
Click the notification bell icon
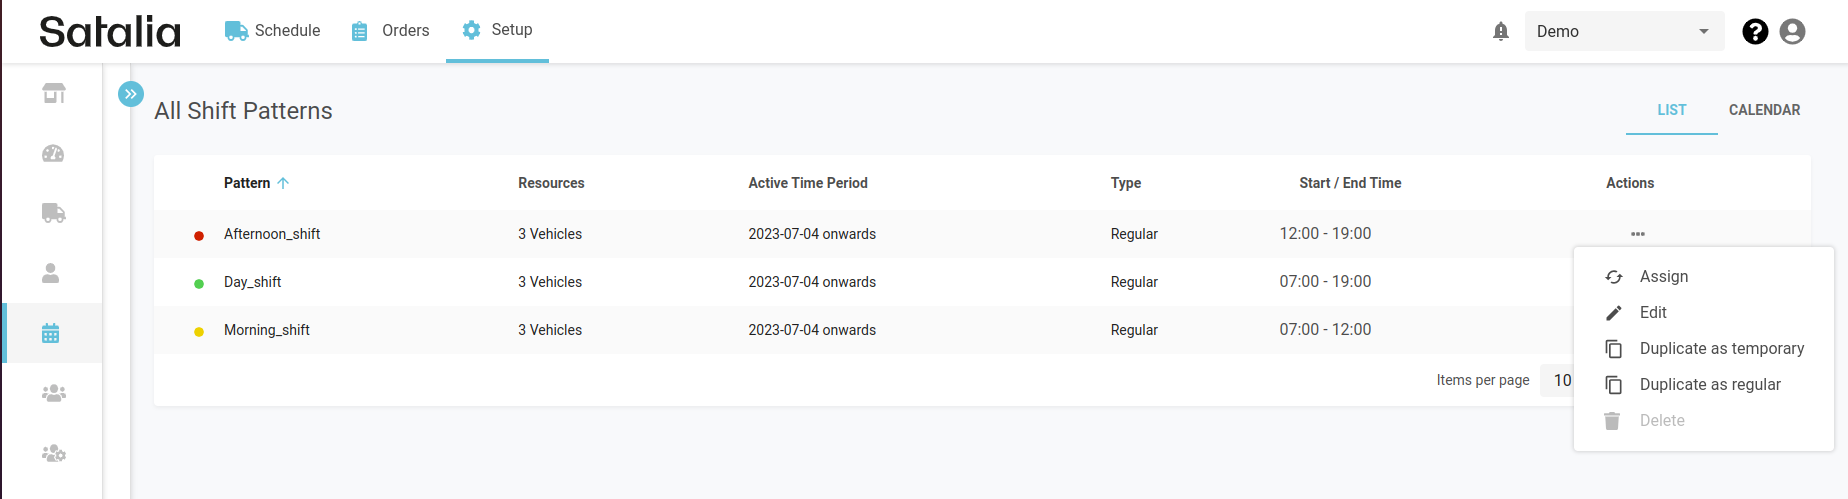tap(1500, 32)
